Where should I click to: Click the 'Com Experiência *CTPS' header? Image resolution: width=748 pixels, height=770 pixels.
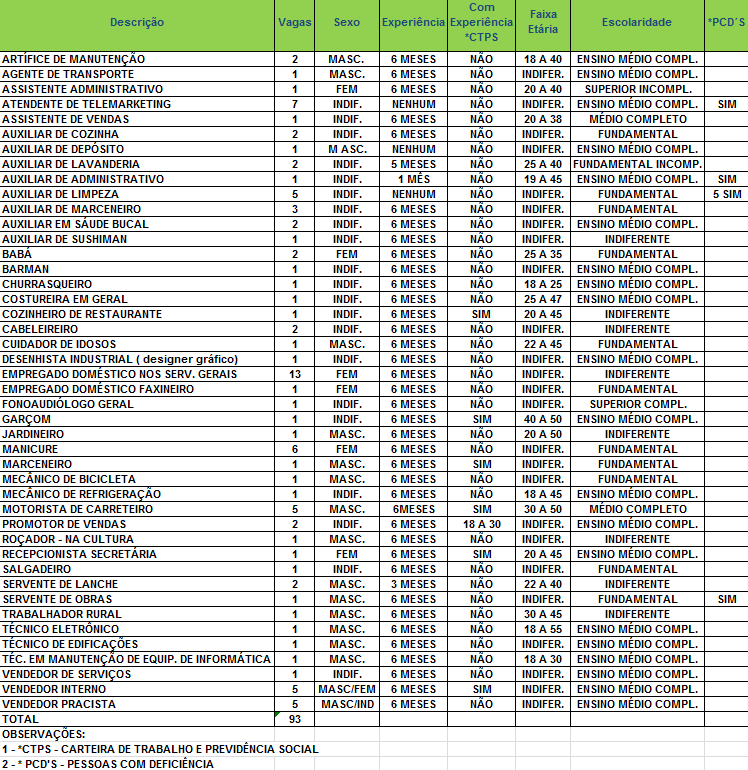pos(480,22)
